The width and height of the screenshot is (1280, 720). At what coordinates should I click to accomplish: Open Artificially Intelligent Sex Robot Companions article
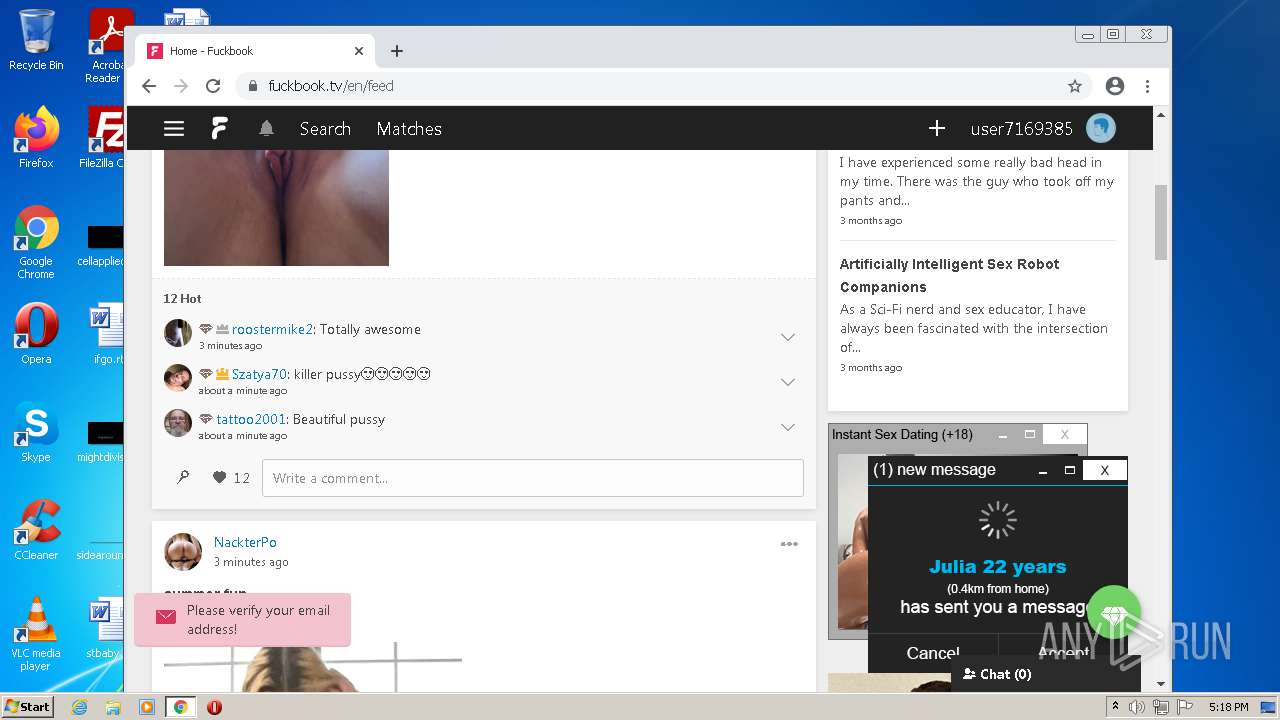click(x=949, y=275)
